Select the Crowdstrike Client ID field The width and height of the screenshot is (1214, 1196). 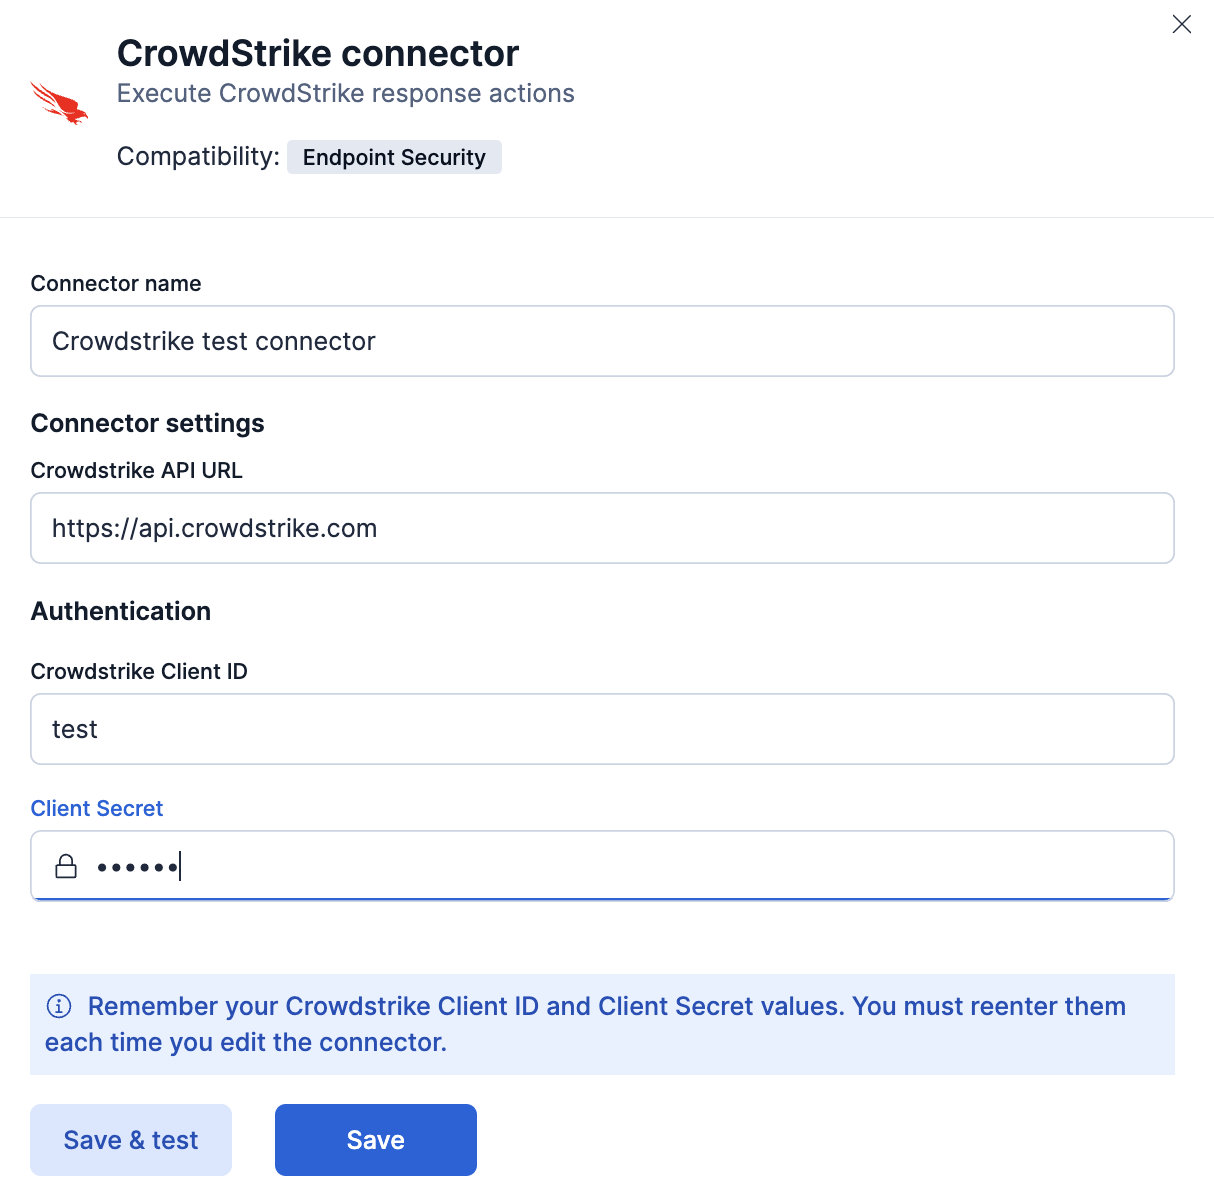coord(602,729)
